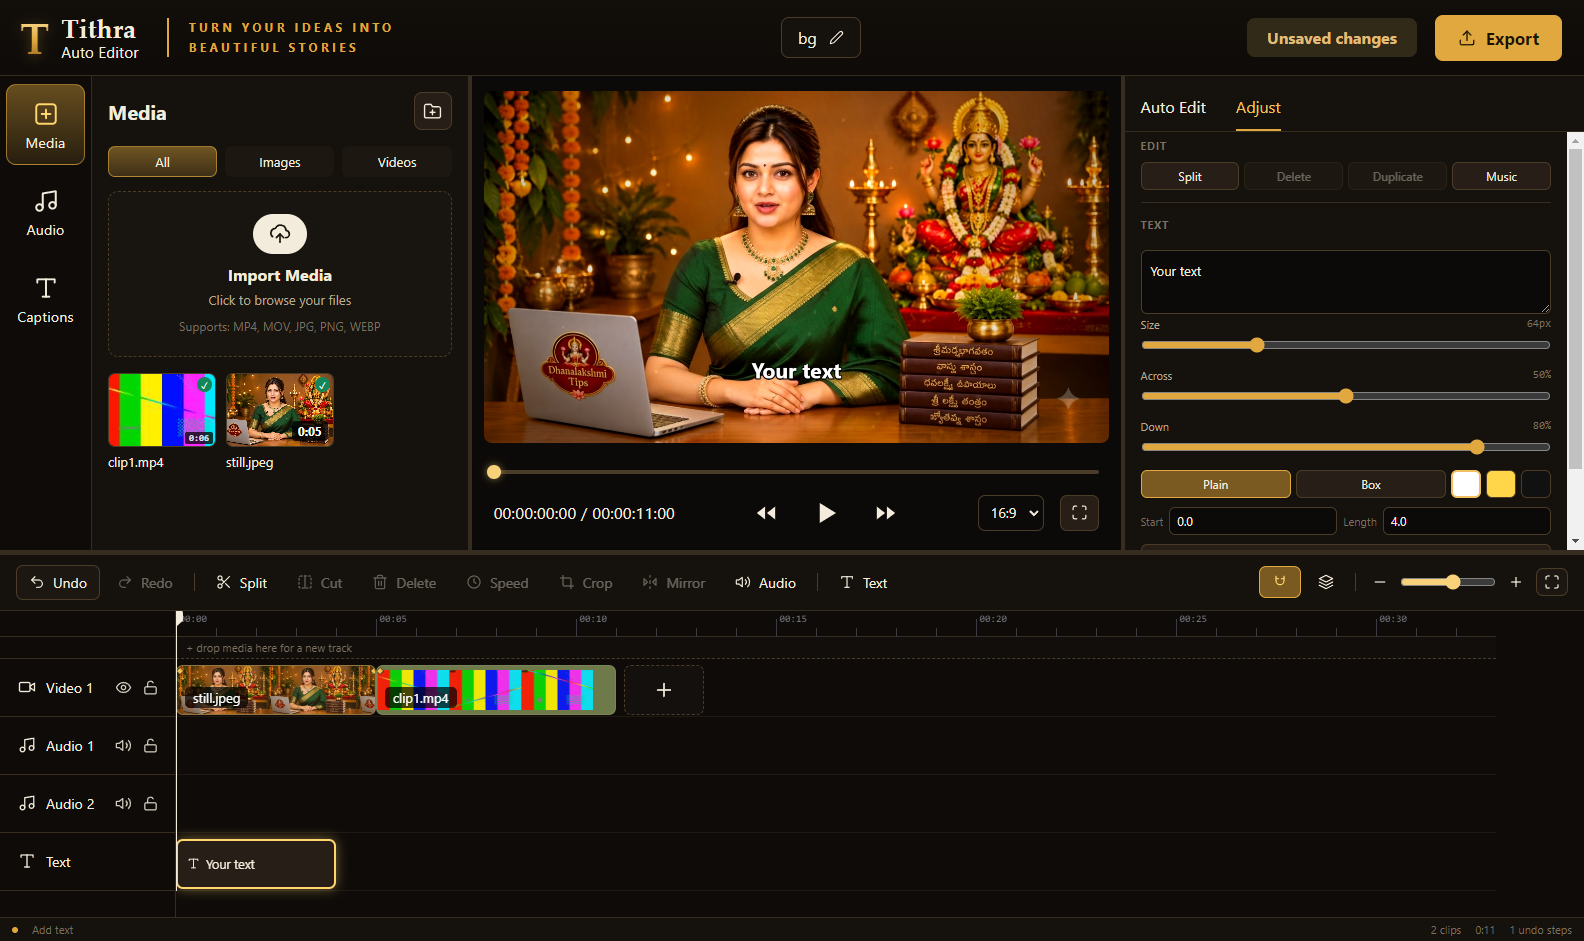
Task: Open the 16:9 aspect ratio dropdown
Action: pos(1011,513)
